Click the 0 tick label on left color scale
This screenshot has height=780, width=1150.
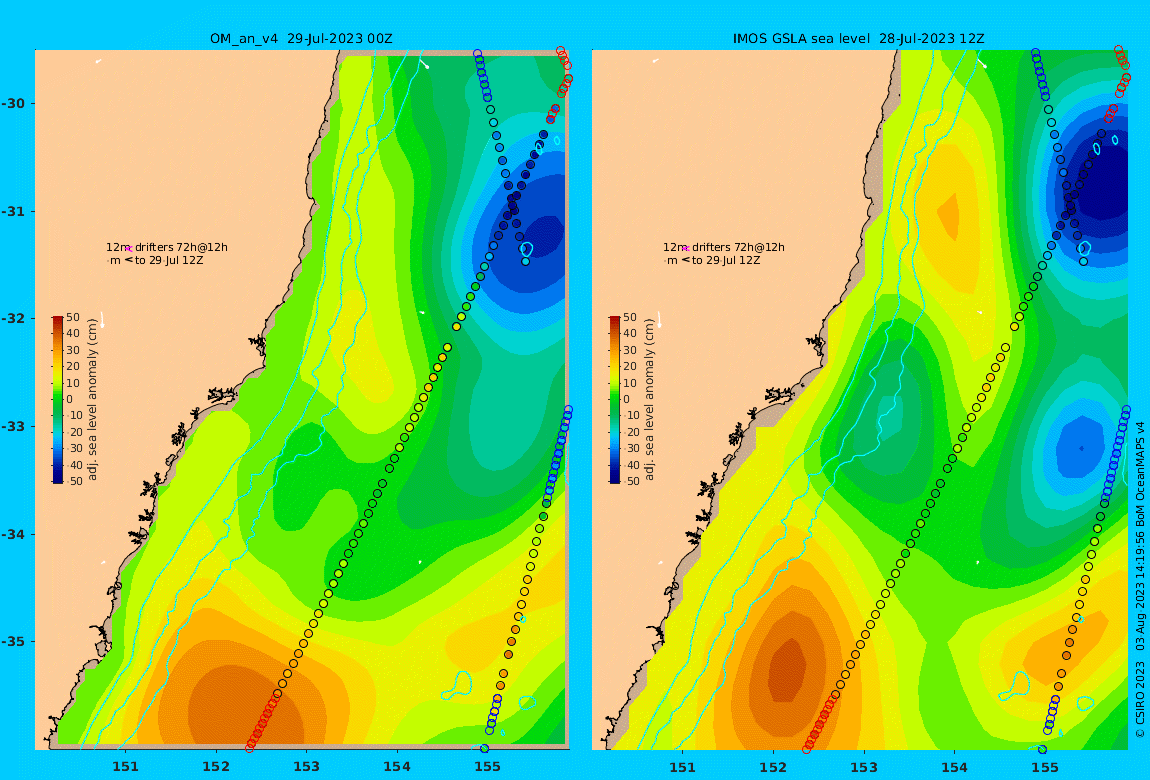(x=70, y=400)
